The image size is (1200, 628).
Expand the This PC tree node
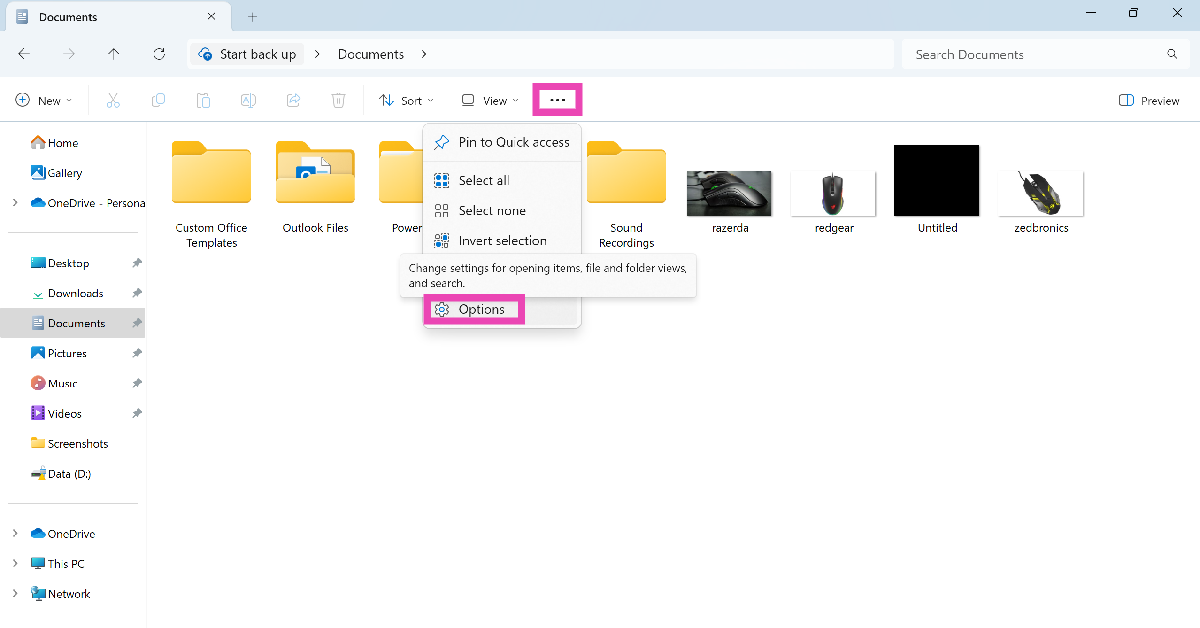tap(15, 564)
